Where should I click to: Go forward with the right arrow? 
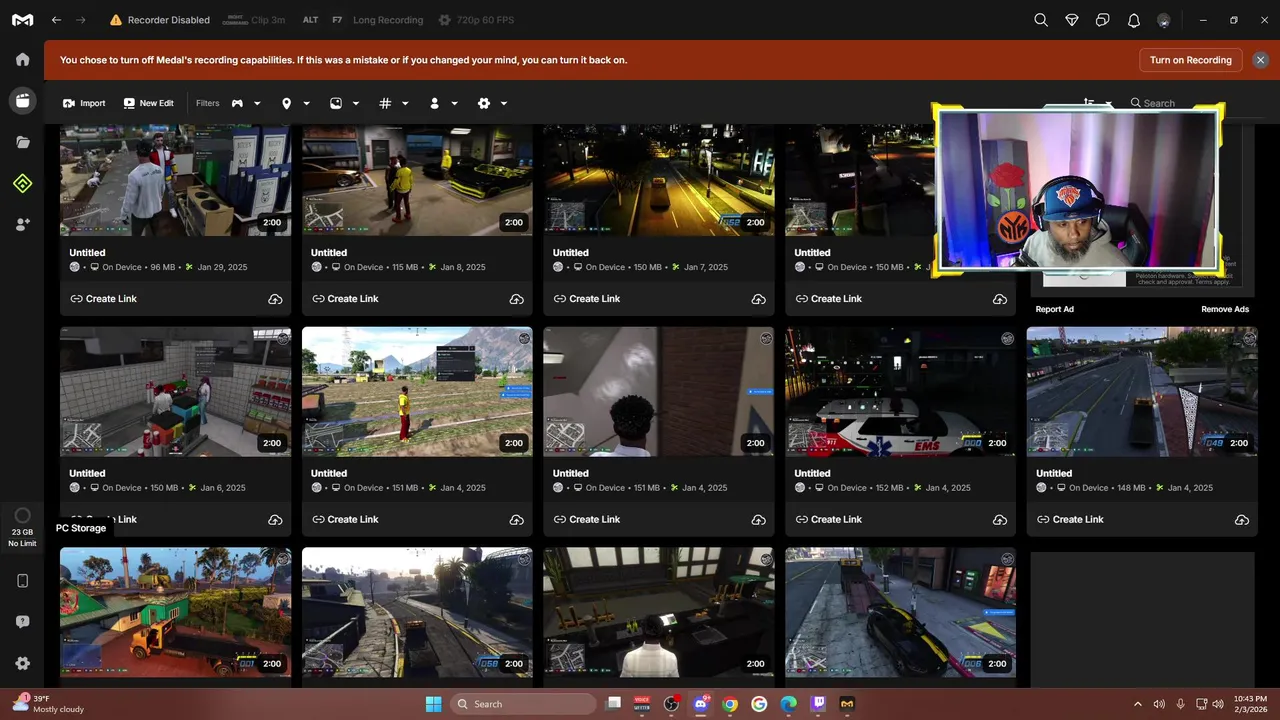(x=81, y=20)
